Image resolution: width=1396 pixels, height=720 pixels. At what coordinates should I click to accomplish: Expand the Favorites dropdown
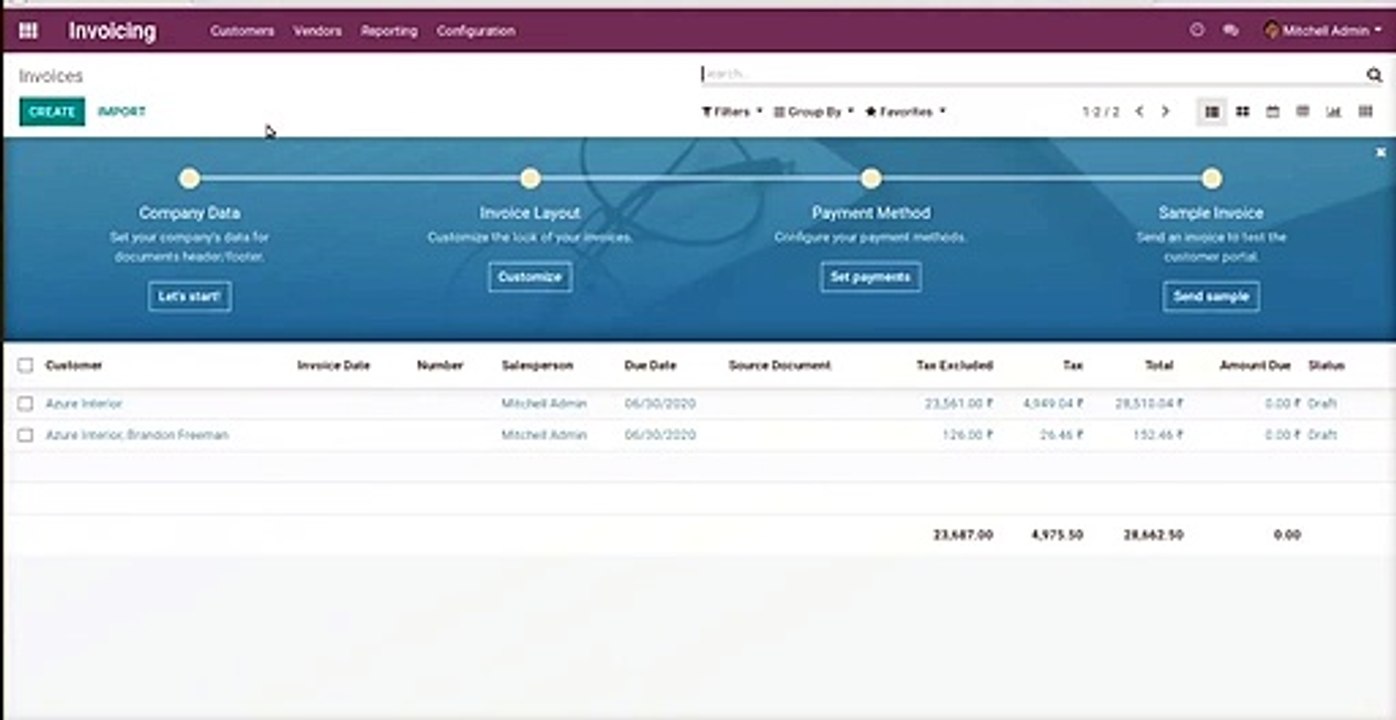pyautogui.click(x=905, y=112)
